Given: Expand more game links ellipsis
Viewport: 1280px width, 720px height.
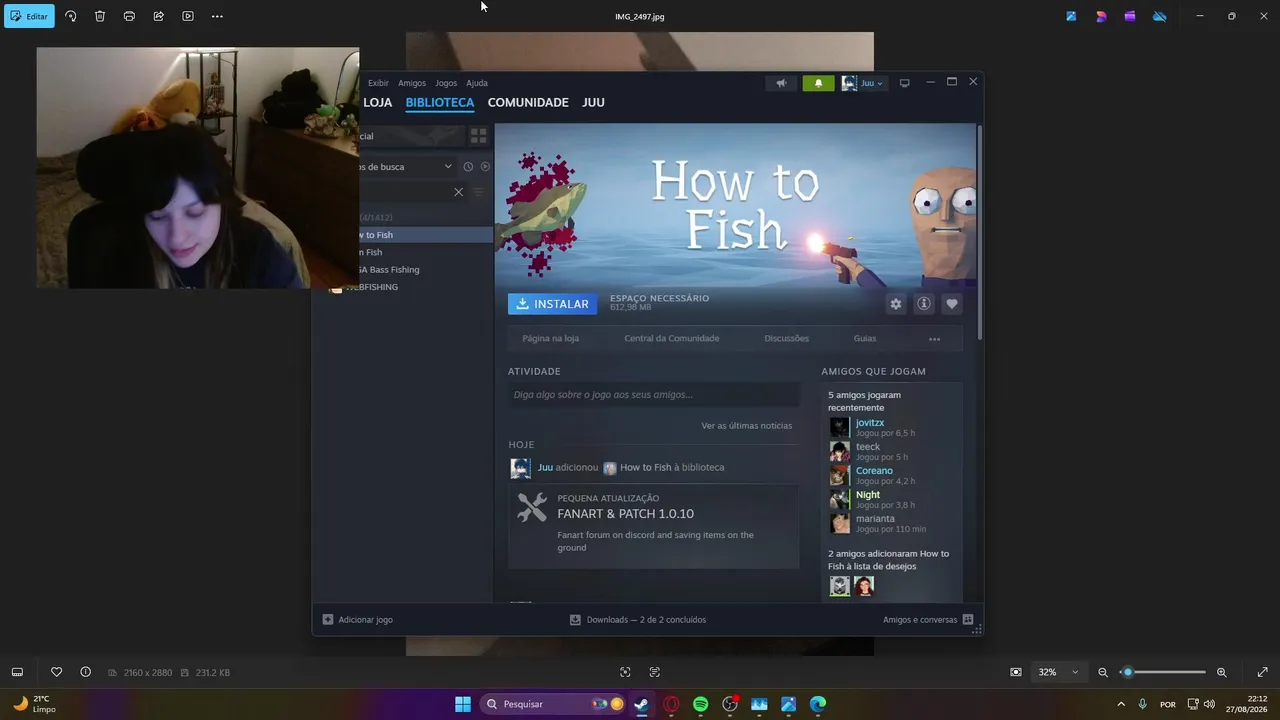Looking at the screenshot, I should click(934, 339).
